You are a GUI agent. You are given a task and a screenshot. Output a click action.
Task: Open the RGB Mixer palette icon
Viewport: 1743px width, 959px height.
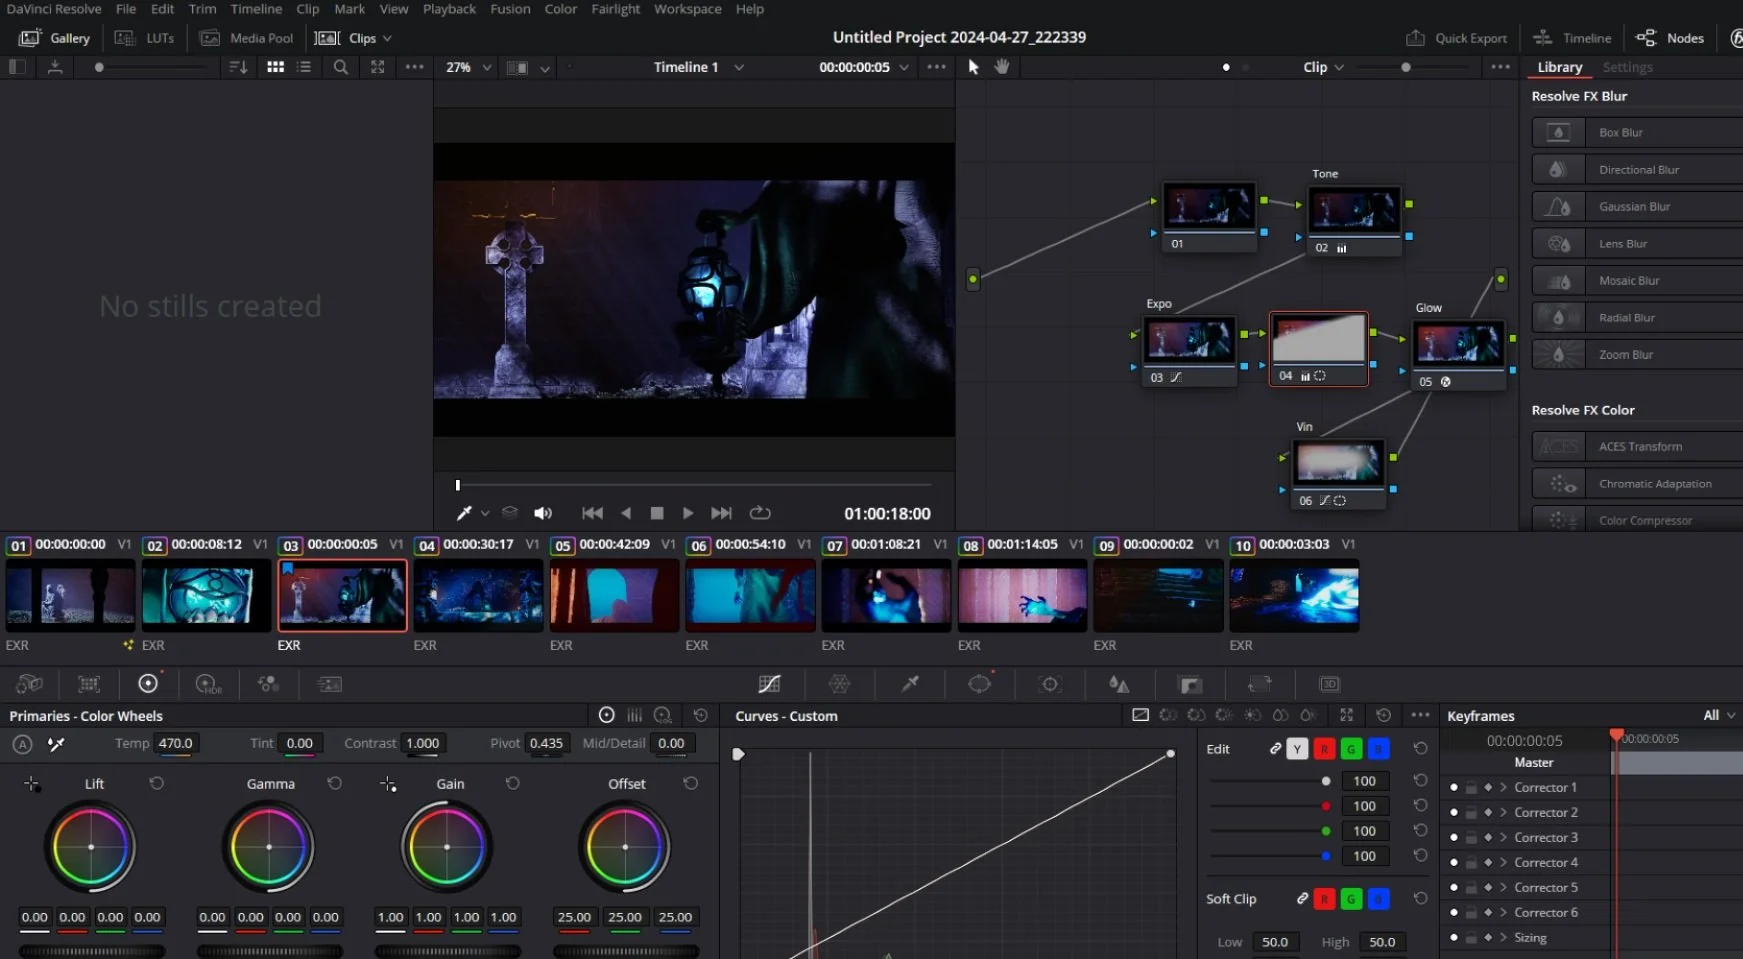click(x=268, y=684)
